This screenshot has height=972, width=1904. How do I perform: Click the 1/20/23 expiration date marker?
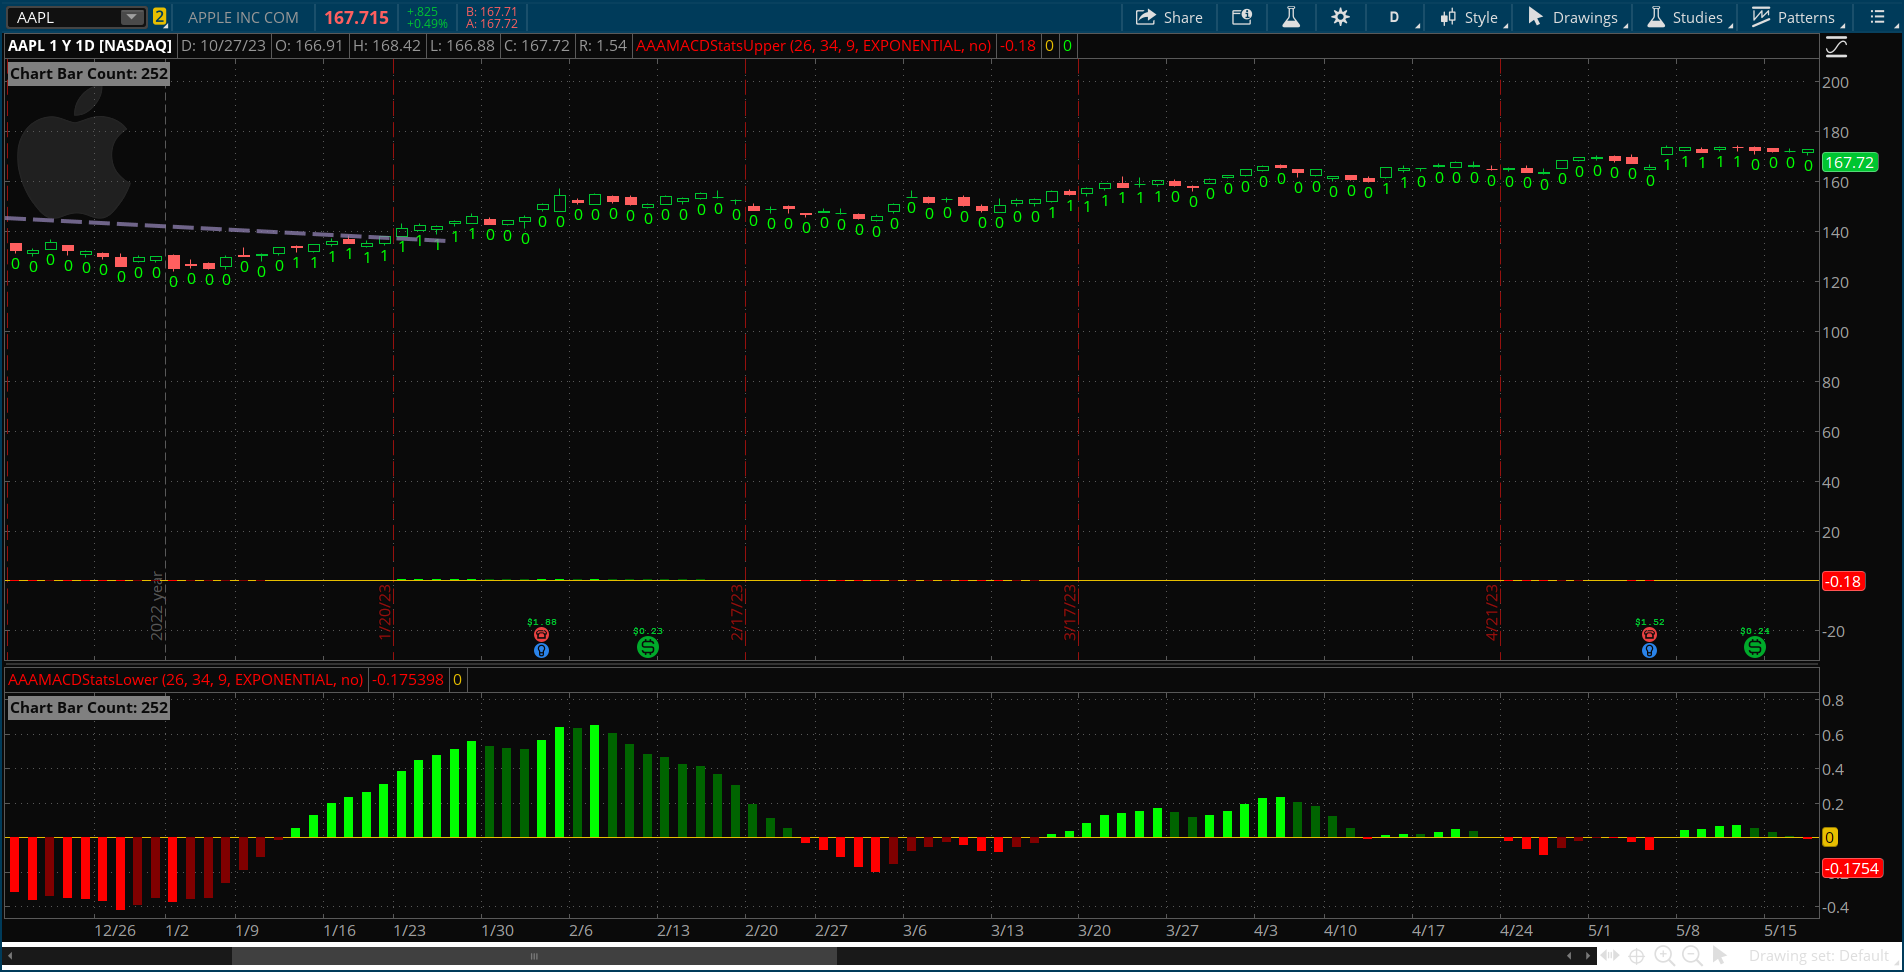point(384,612)
